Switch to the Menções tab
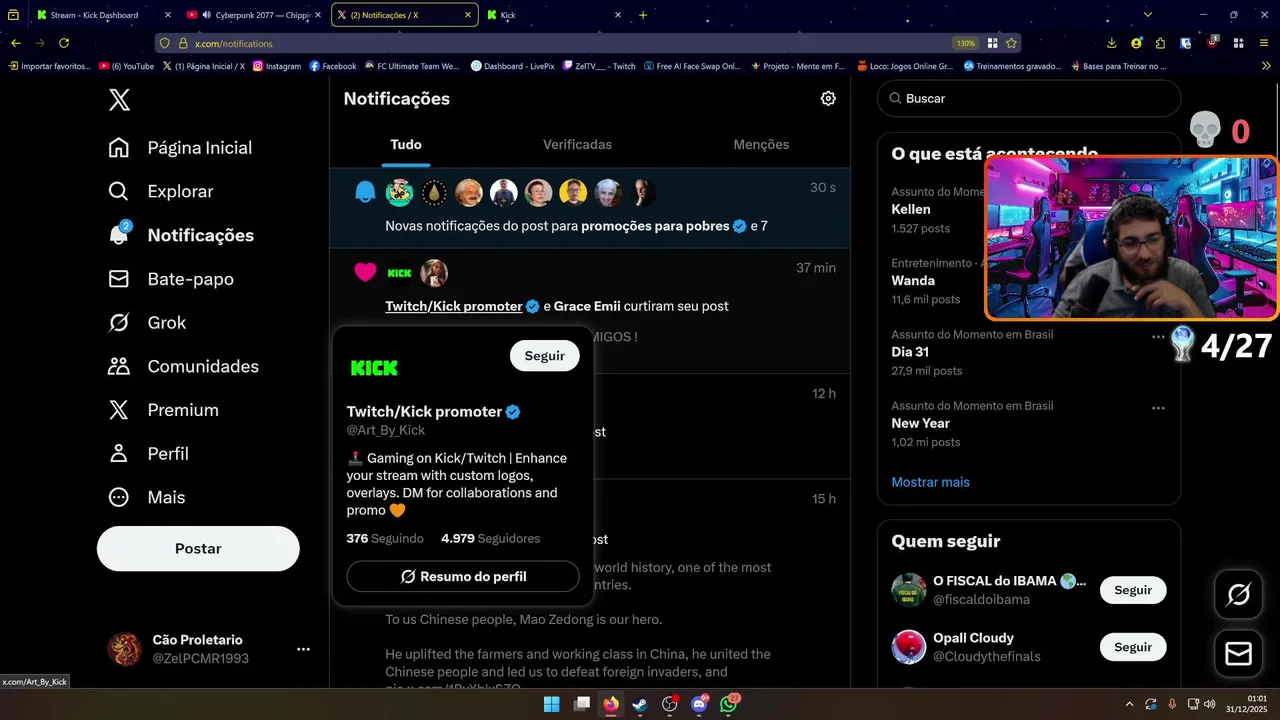This screenshot has height=720, width=1280. pos(761,145)
